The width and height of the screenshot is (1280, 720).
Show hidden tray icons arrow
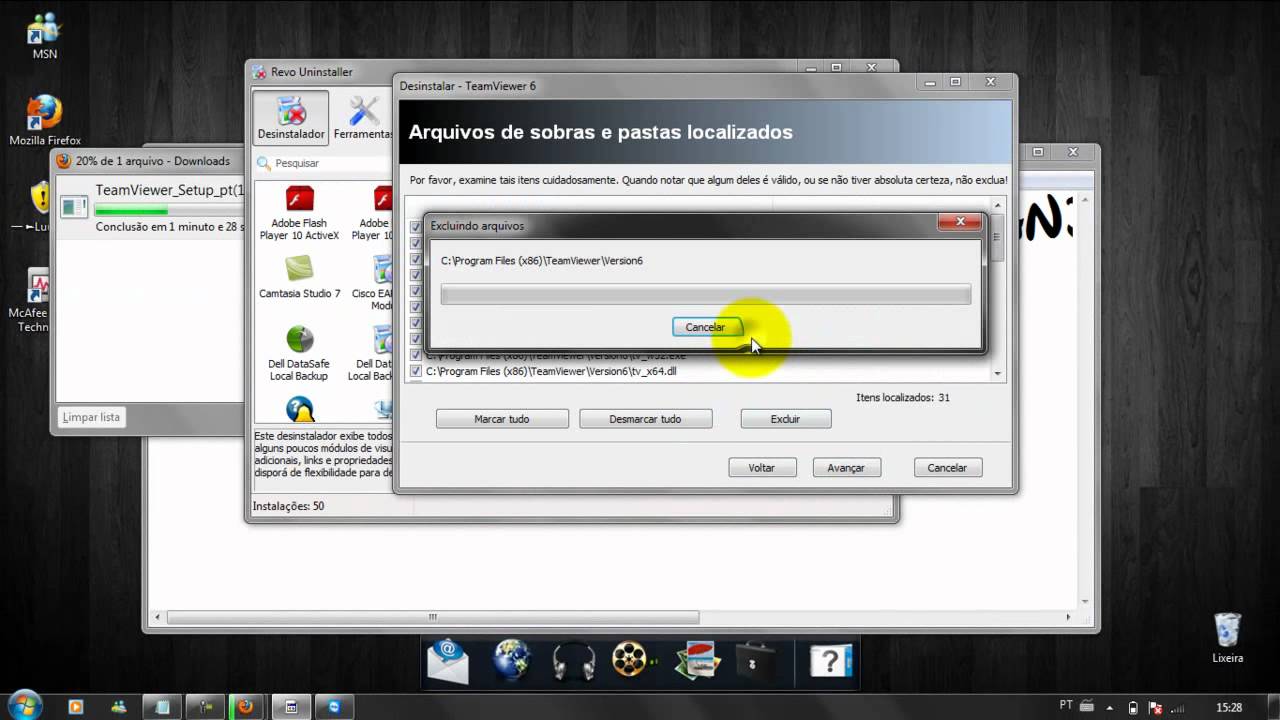pyautogui.click(x=1112, y=707)
